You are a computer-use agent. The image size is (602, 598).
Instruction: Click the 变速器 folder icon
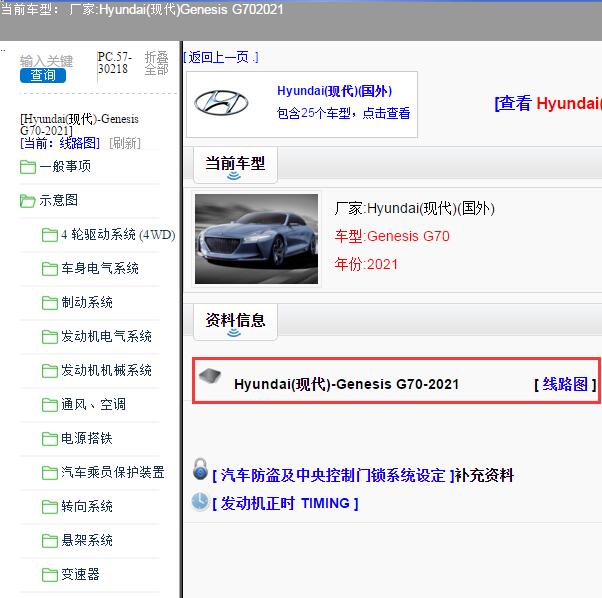50,575
